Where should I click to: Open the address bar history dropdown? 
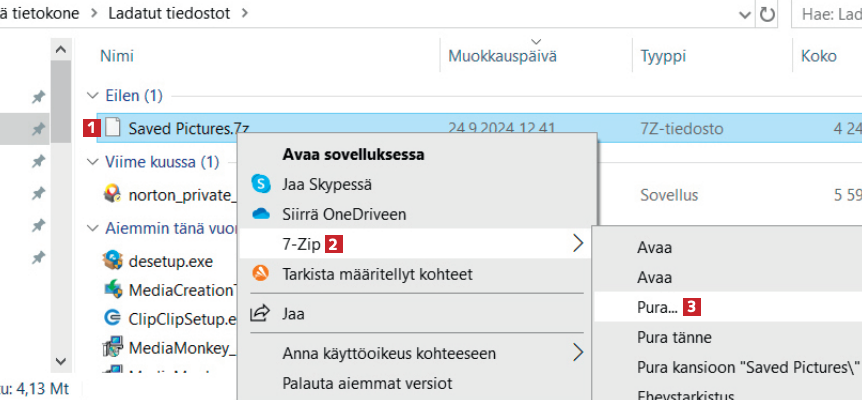(744, 15)
